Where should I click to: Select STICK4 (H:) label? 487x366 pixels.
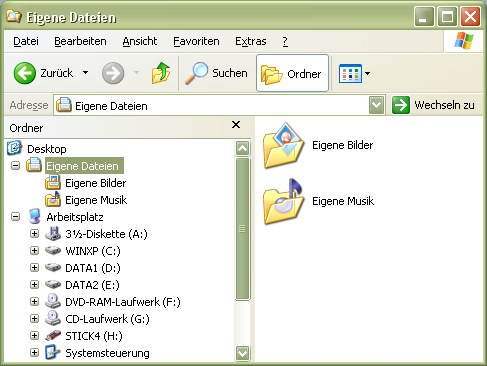pyautogui.click(x=94, y=336)
